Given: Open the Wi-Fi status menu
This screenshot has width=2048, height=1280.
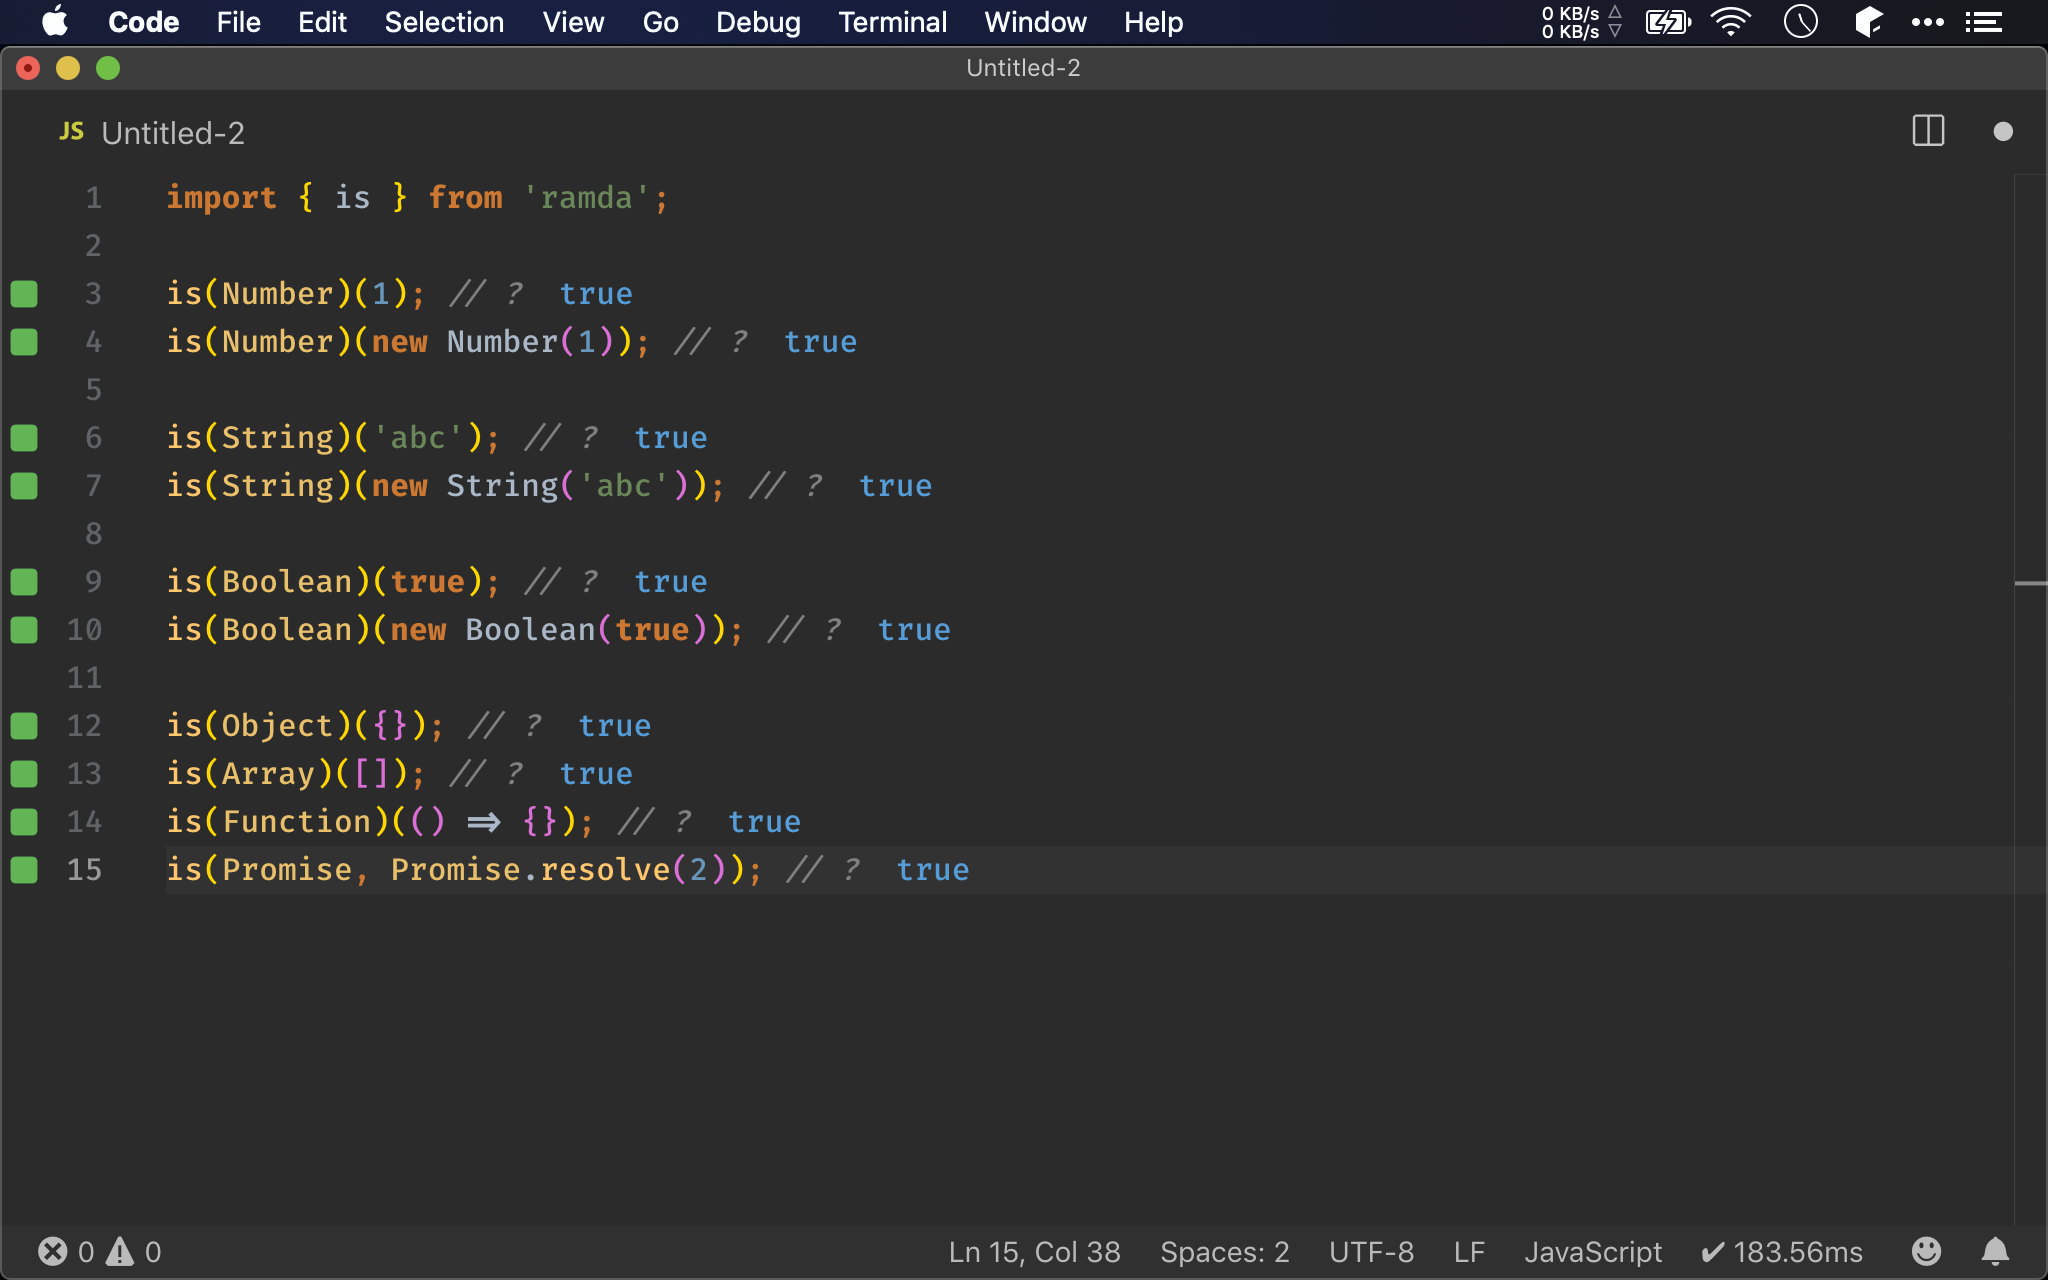Looking at the screenshot, I should click(1731, 22).
